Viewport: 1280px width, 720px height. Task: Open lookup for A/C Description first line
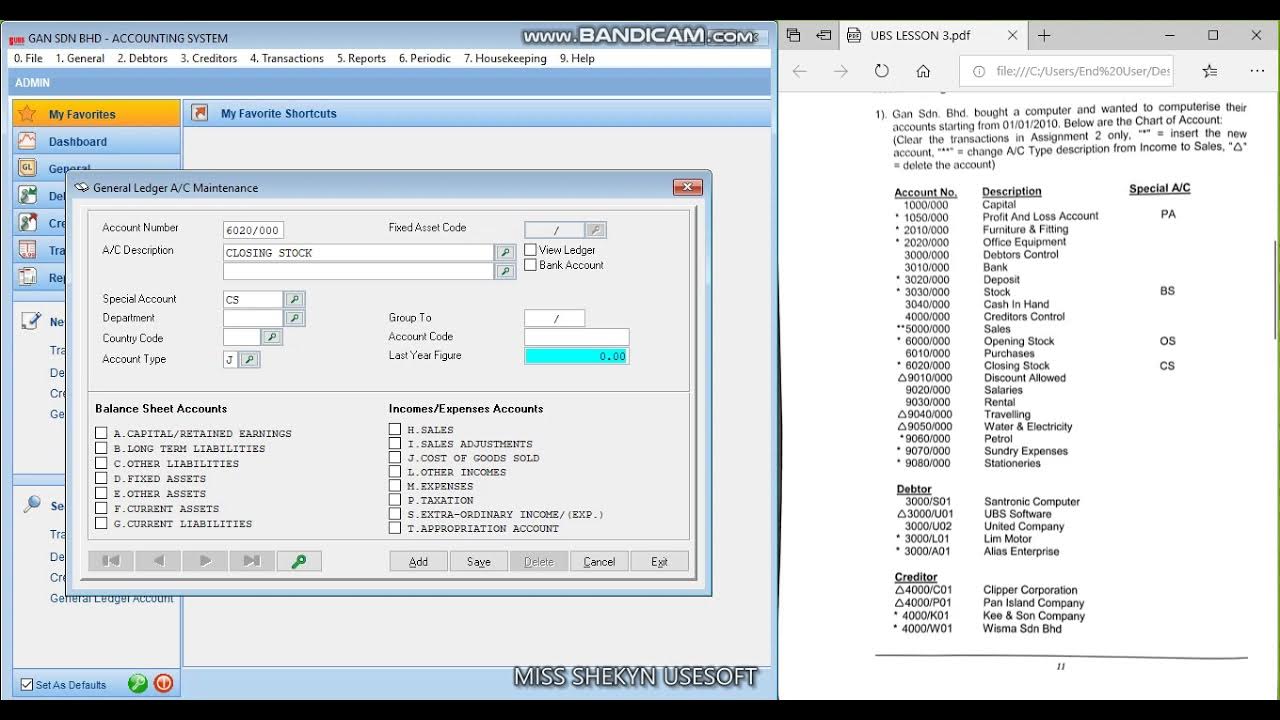[506, 253]
